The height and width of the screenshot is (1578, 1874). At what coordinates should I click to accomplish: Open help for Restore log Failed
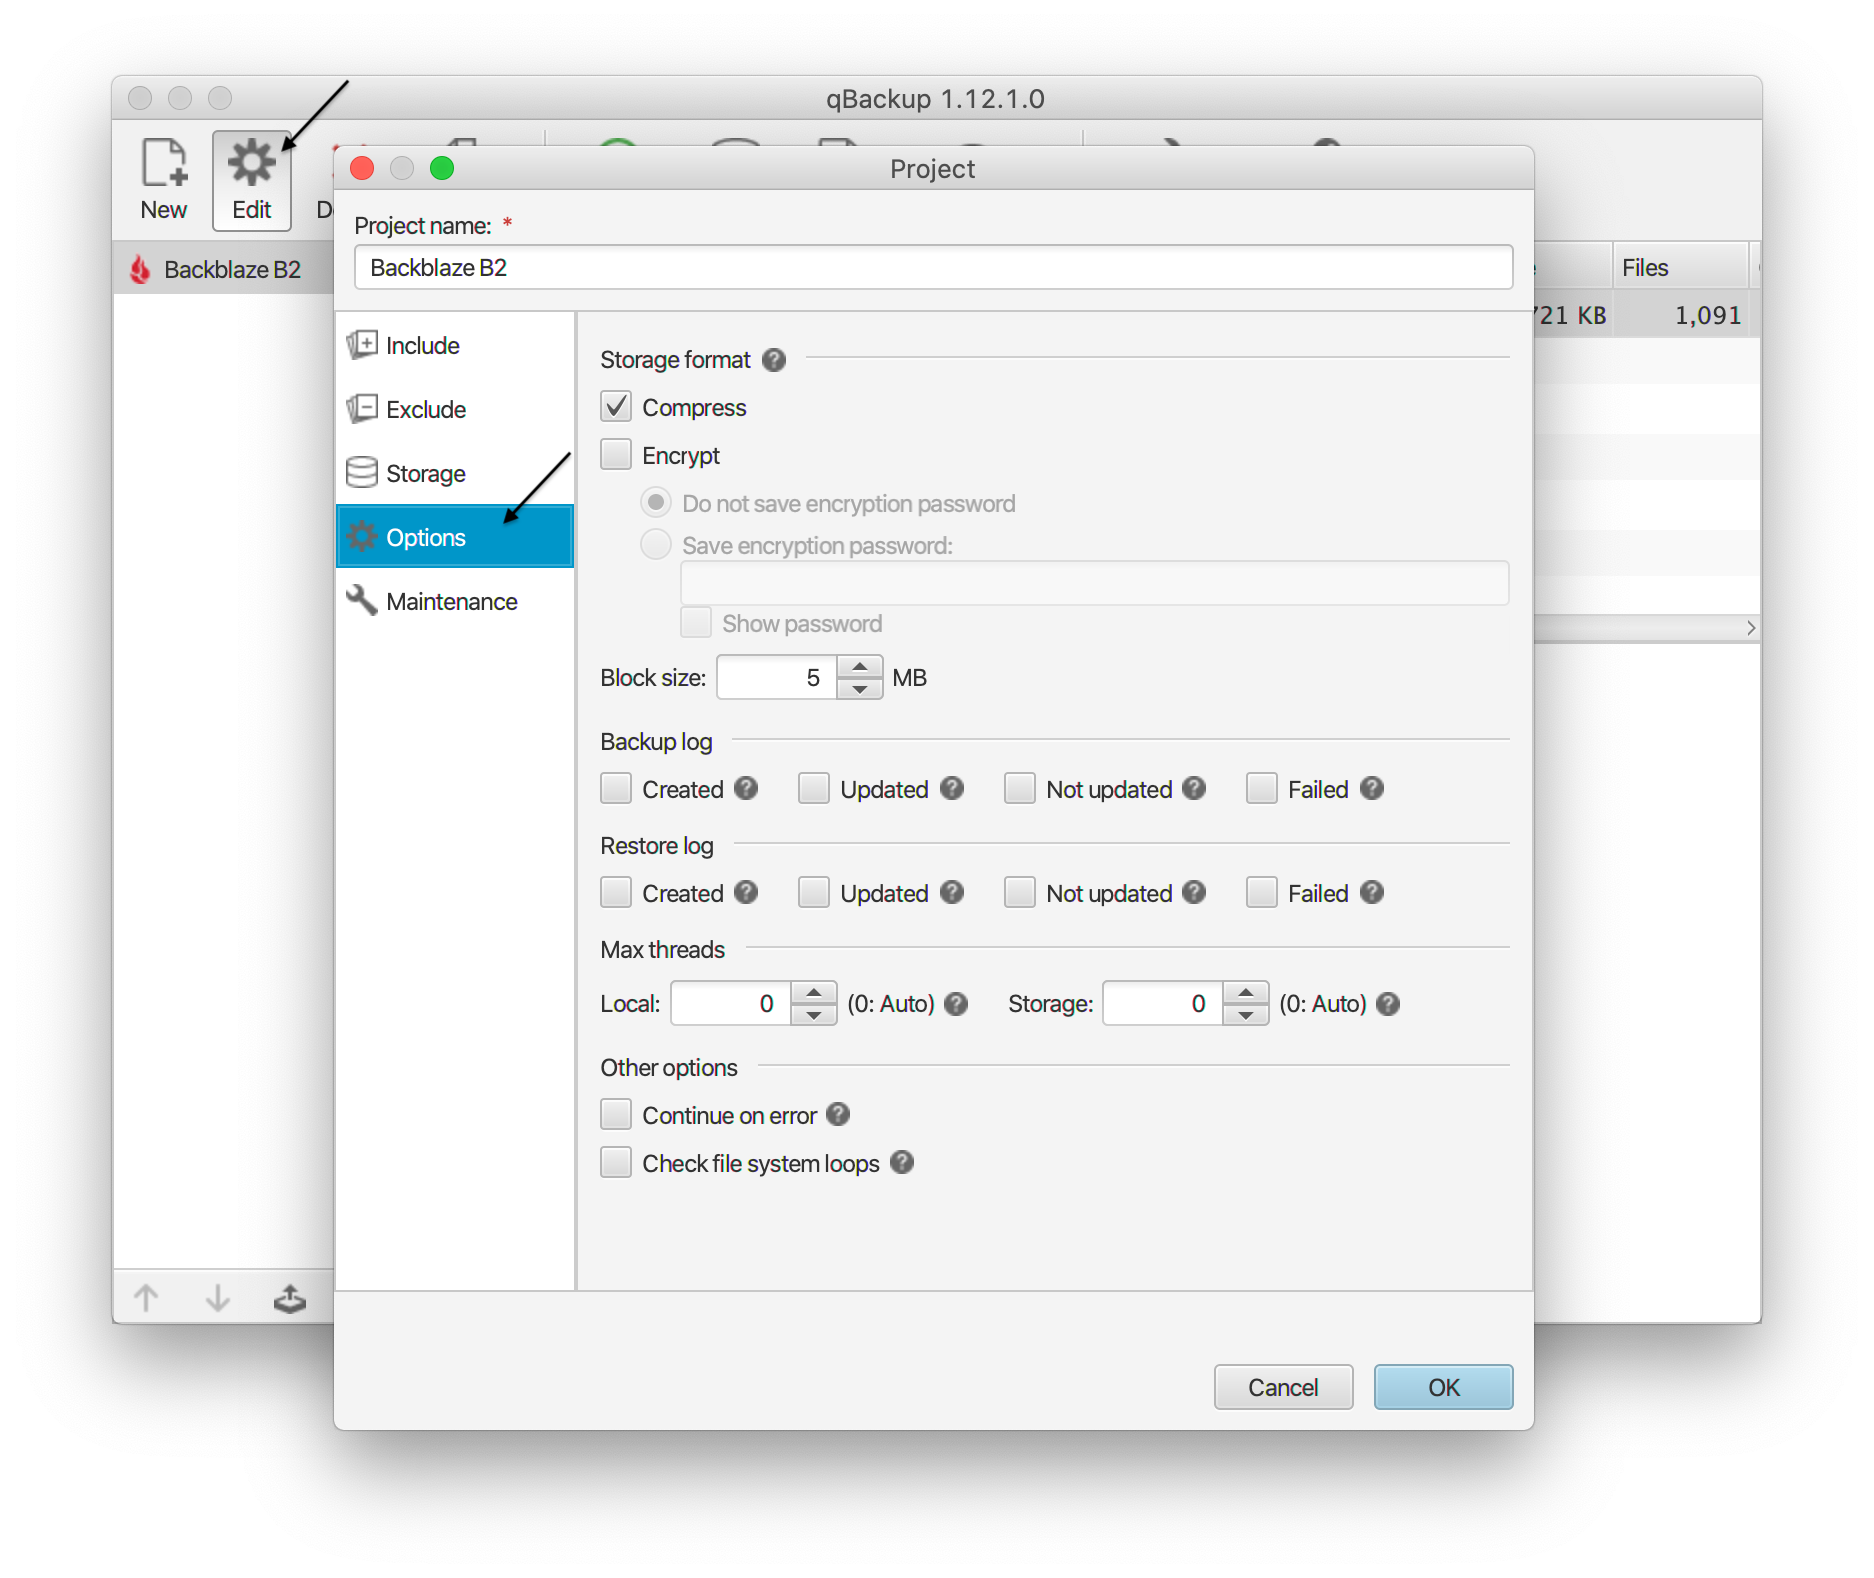tap(1372, 893)
